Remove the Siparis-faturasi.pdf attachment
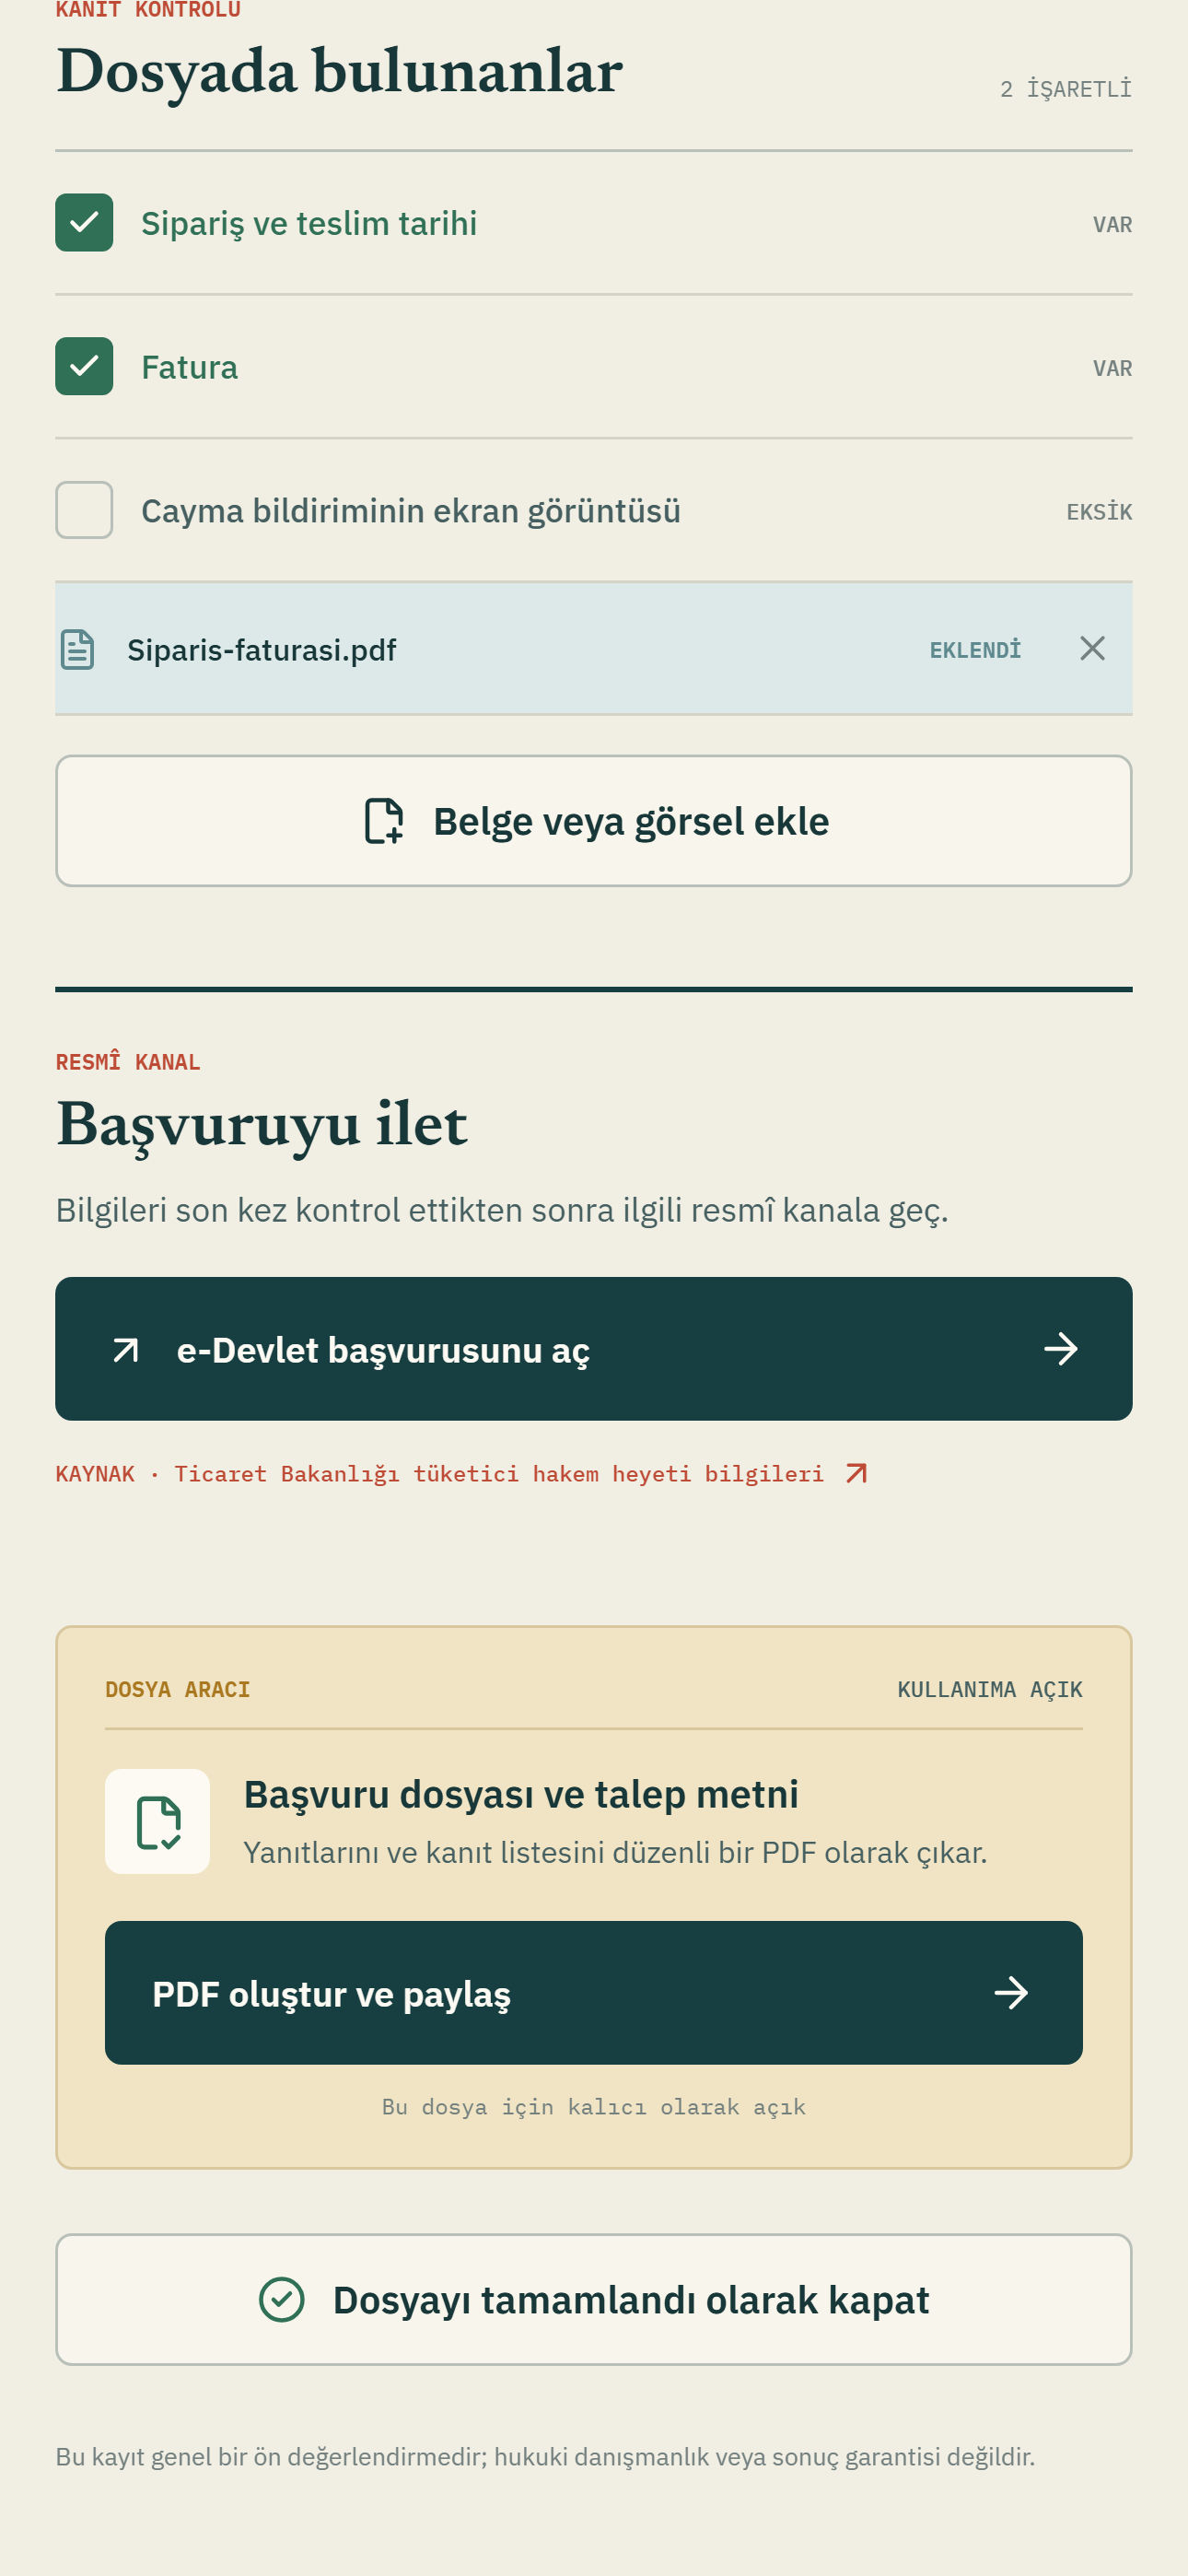This screenshot has height=2576, width=1188. point(1092,649)
